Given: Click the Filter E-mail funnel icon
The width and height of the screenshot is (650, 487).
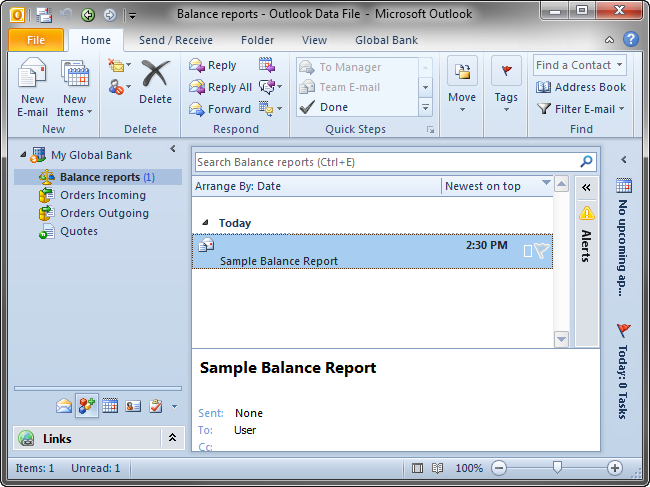Looking at the screenshot, I should [543, 109].
